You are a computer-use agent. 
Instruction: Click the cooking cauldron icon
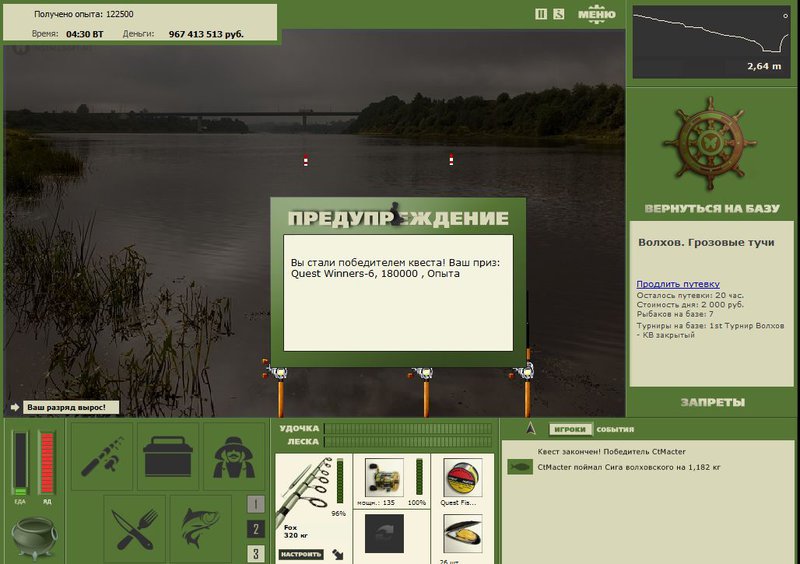pos(34,538)
